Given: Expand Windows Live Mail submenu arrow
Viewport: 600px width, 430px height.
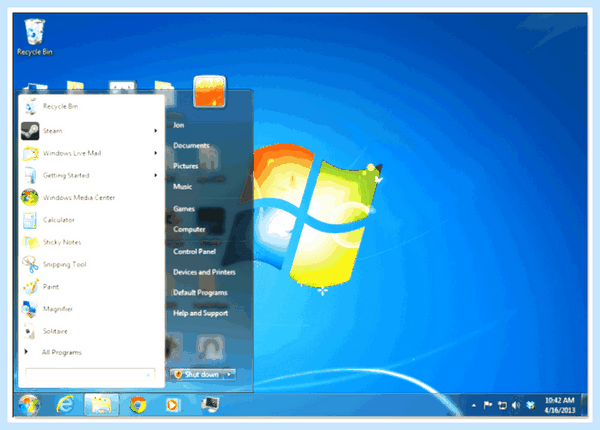Looking at the screenshot, I should tap(155, 153).
